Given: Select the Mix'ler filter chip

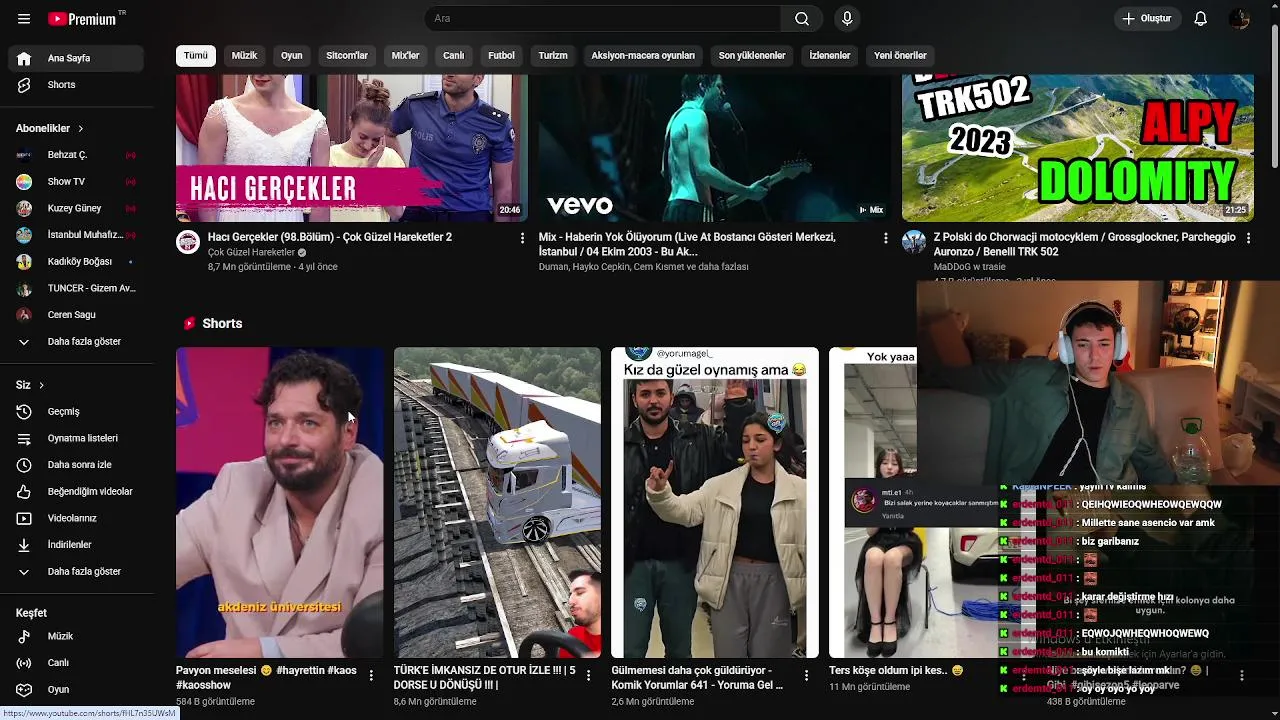Looking at the screenshot, I should (405, 56).
